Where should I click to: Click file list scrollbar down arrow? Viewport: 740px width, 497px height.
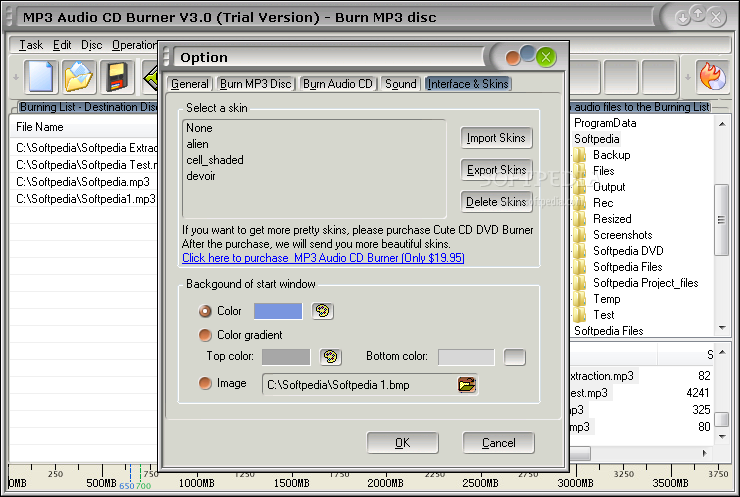click(x=722, y=437)
